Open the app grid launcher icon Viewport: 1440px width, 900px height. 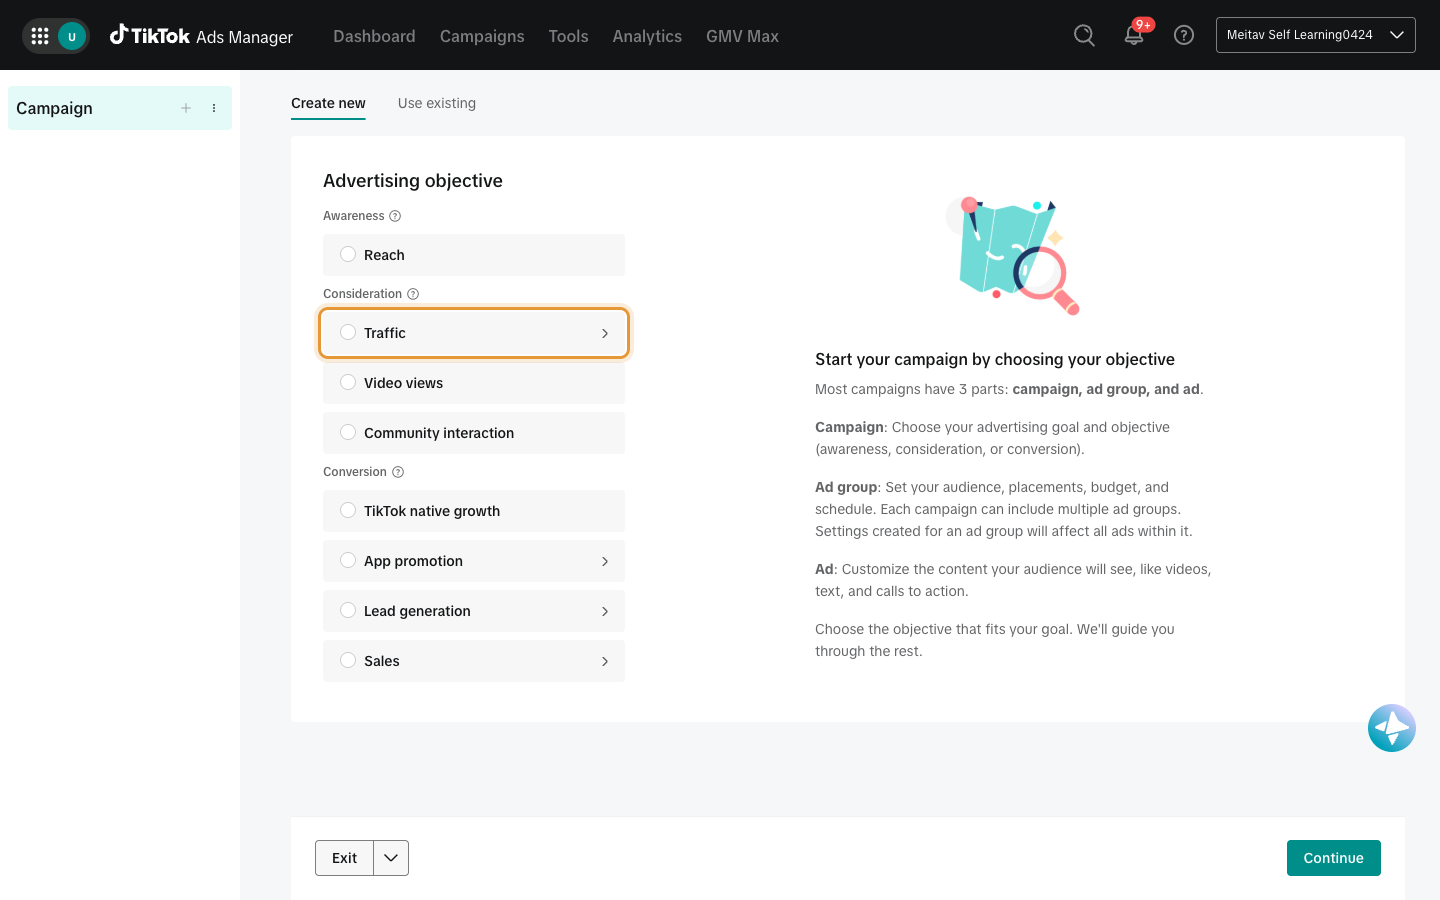(40, 36)
